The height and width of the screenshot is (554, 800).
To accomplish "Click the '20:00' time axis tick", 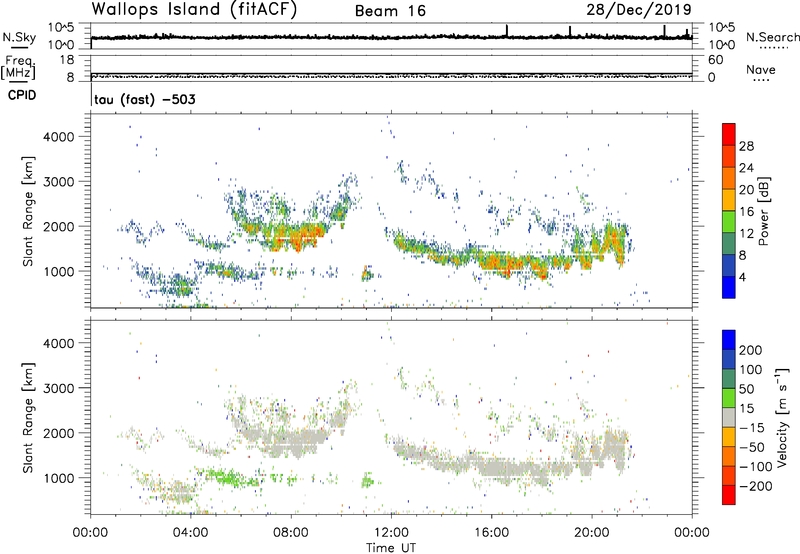I will pos(592,533).
